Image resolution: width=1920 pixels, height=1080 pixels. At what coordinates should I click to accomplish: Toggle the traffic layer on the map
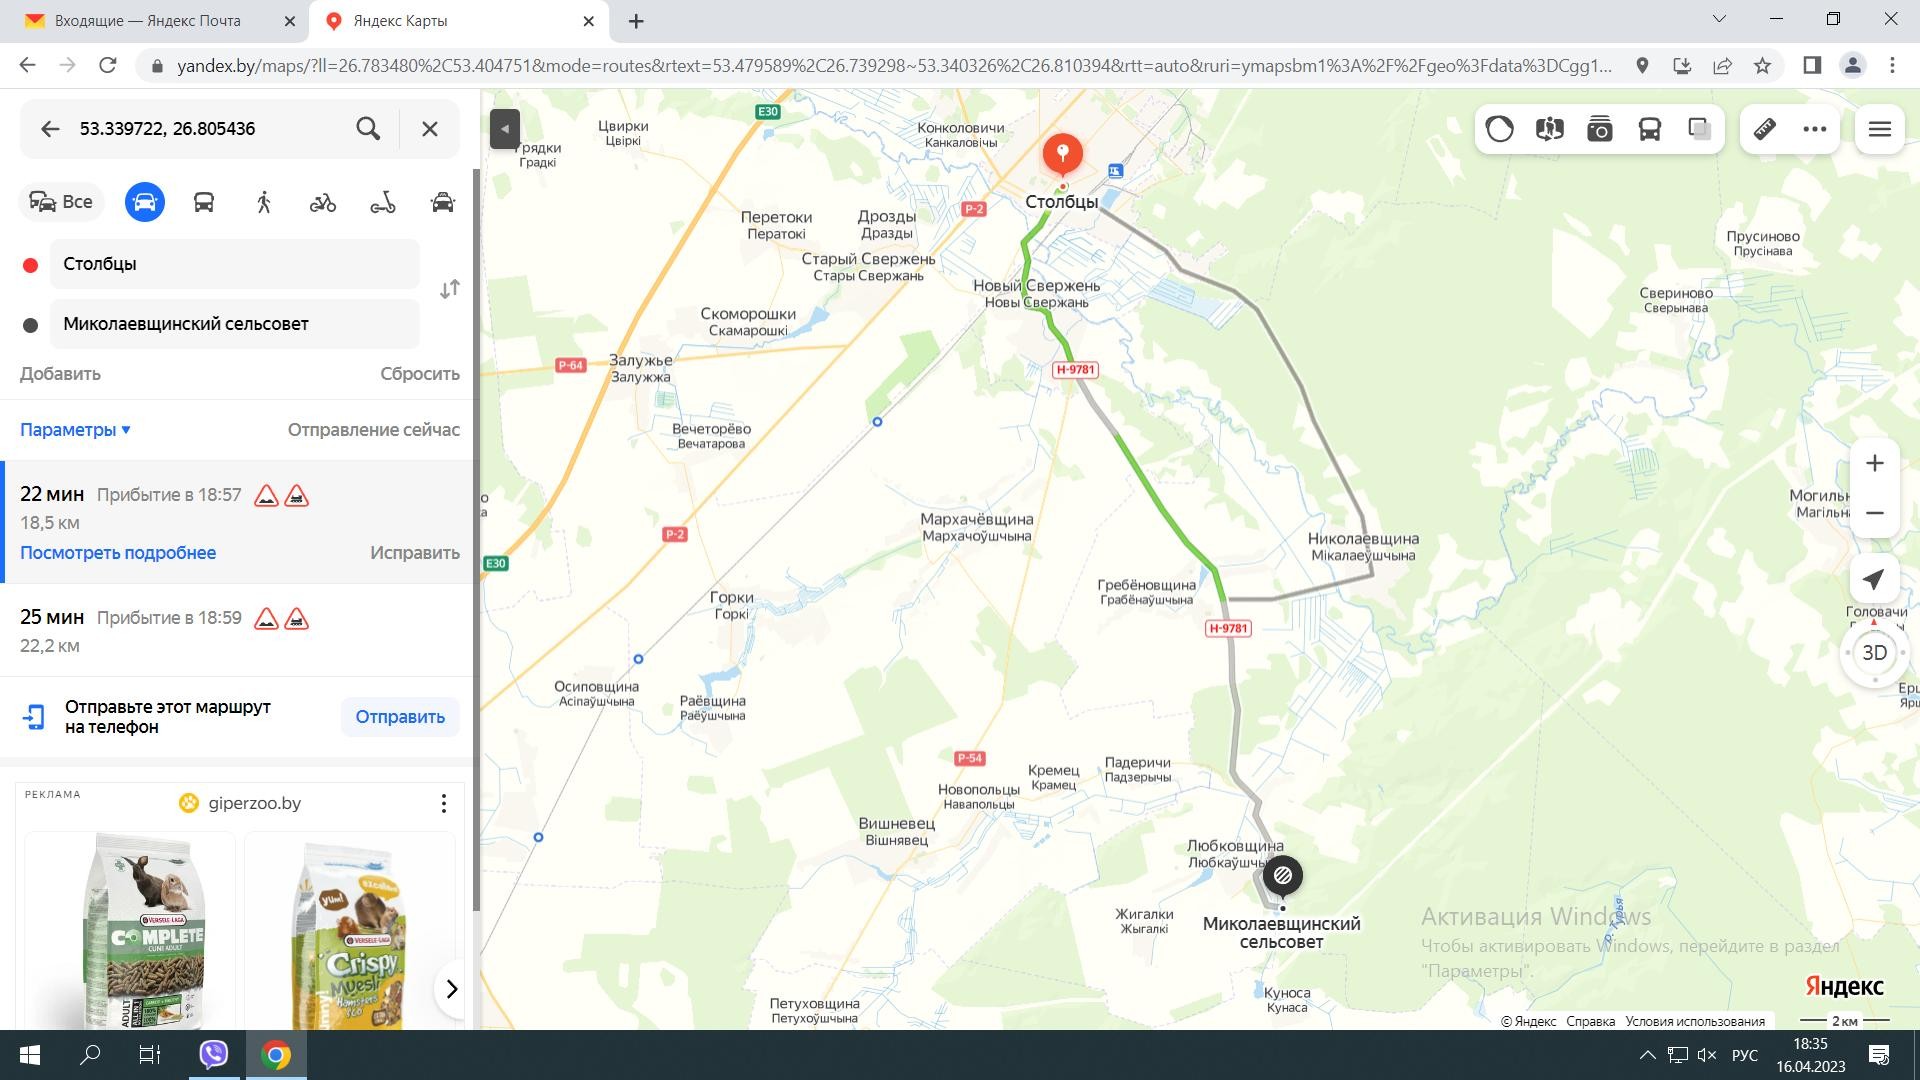1500,129
